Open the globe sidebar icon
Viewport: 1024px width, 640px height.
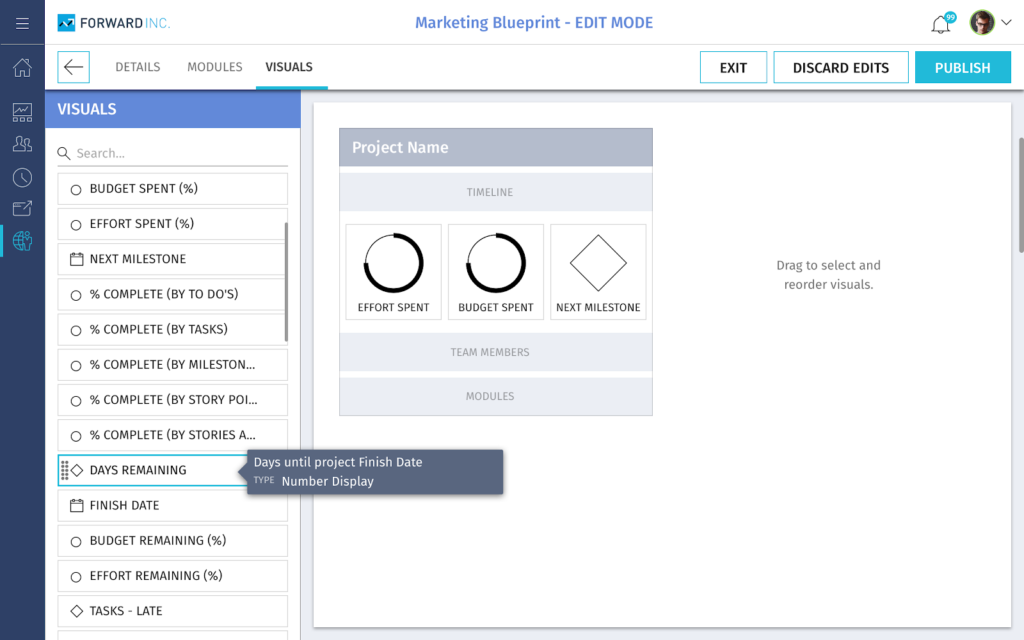22,240
